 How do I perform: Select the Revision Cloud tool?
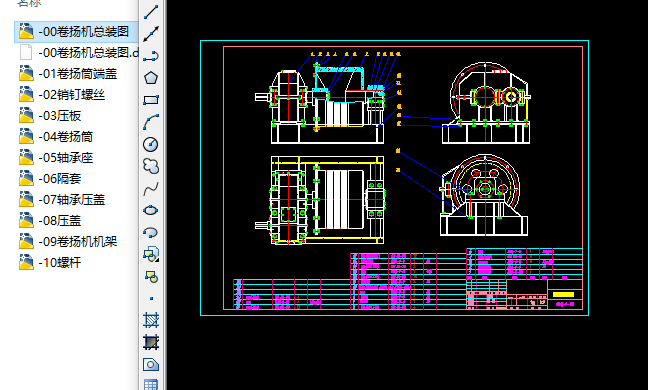click(x=151, y=166)
